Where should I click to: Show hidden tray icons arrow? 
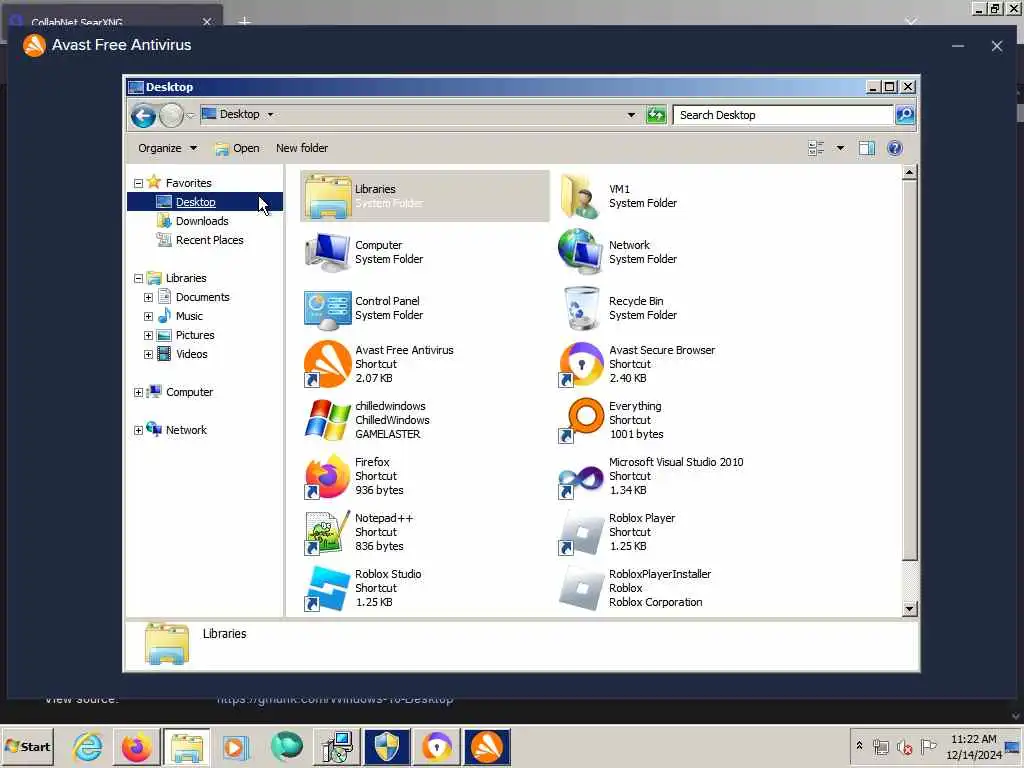point(859,746)
